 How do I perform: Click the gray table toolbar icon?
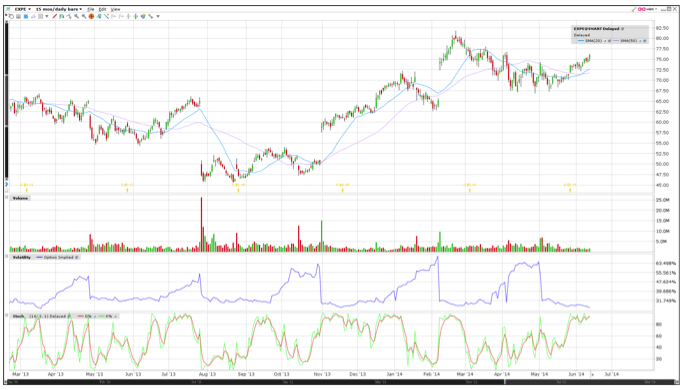pos(40,16)
